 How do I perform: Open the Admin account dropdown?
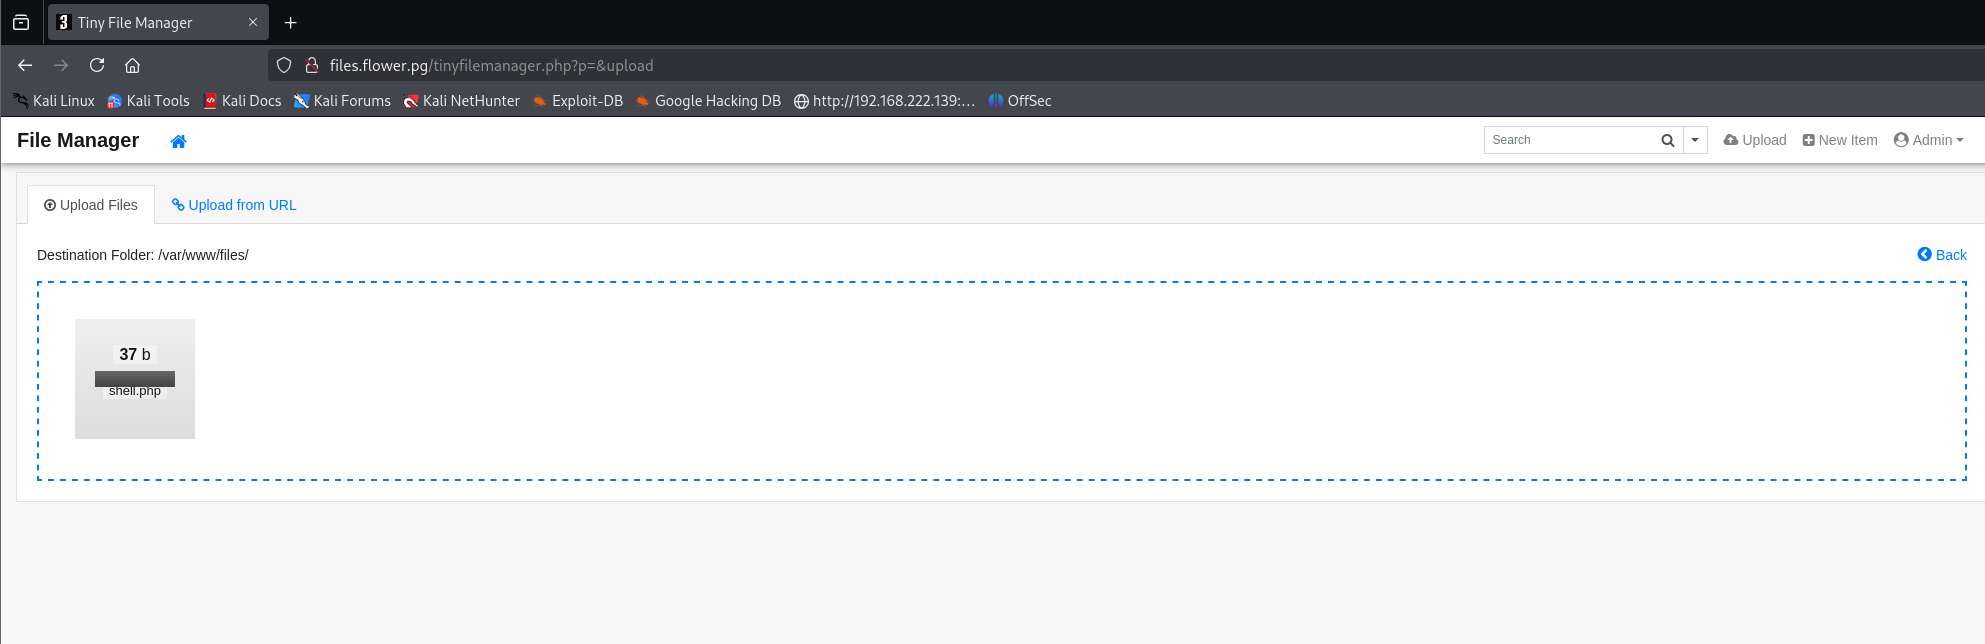point(1928,140)
